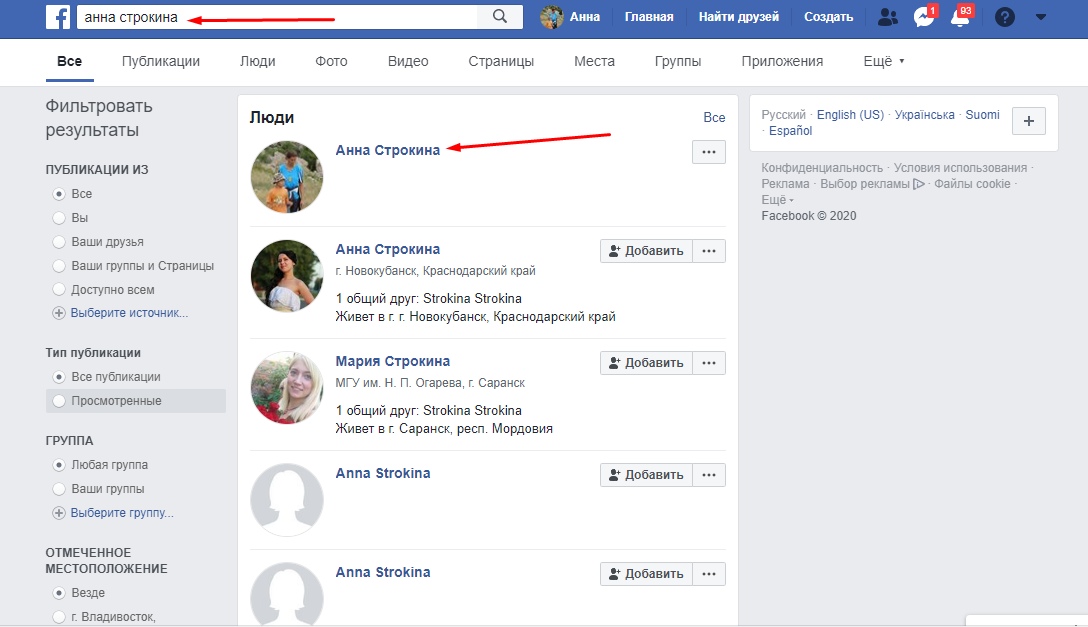Switch to the Люди tab

click(x=257, y=61)
